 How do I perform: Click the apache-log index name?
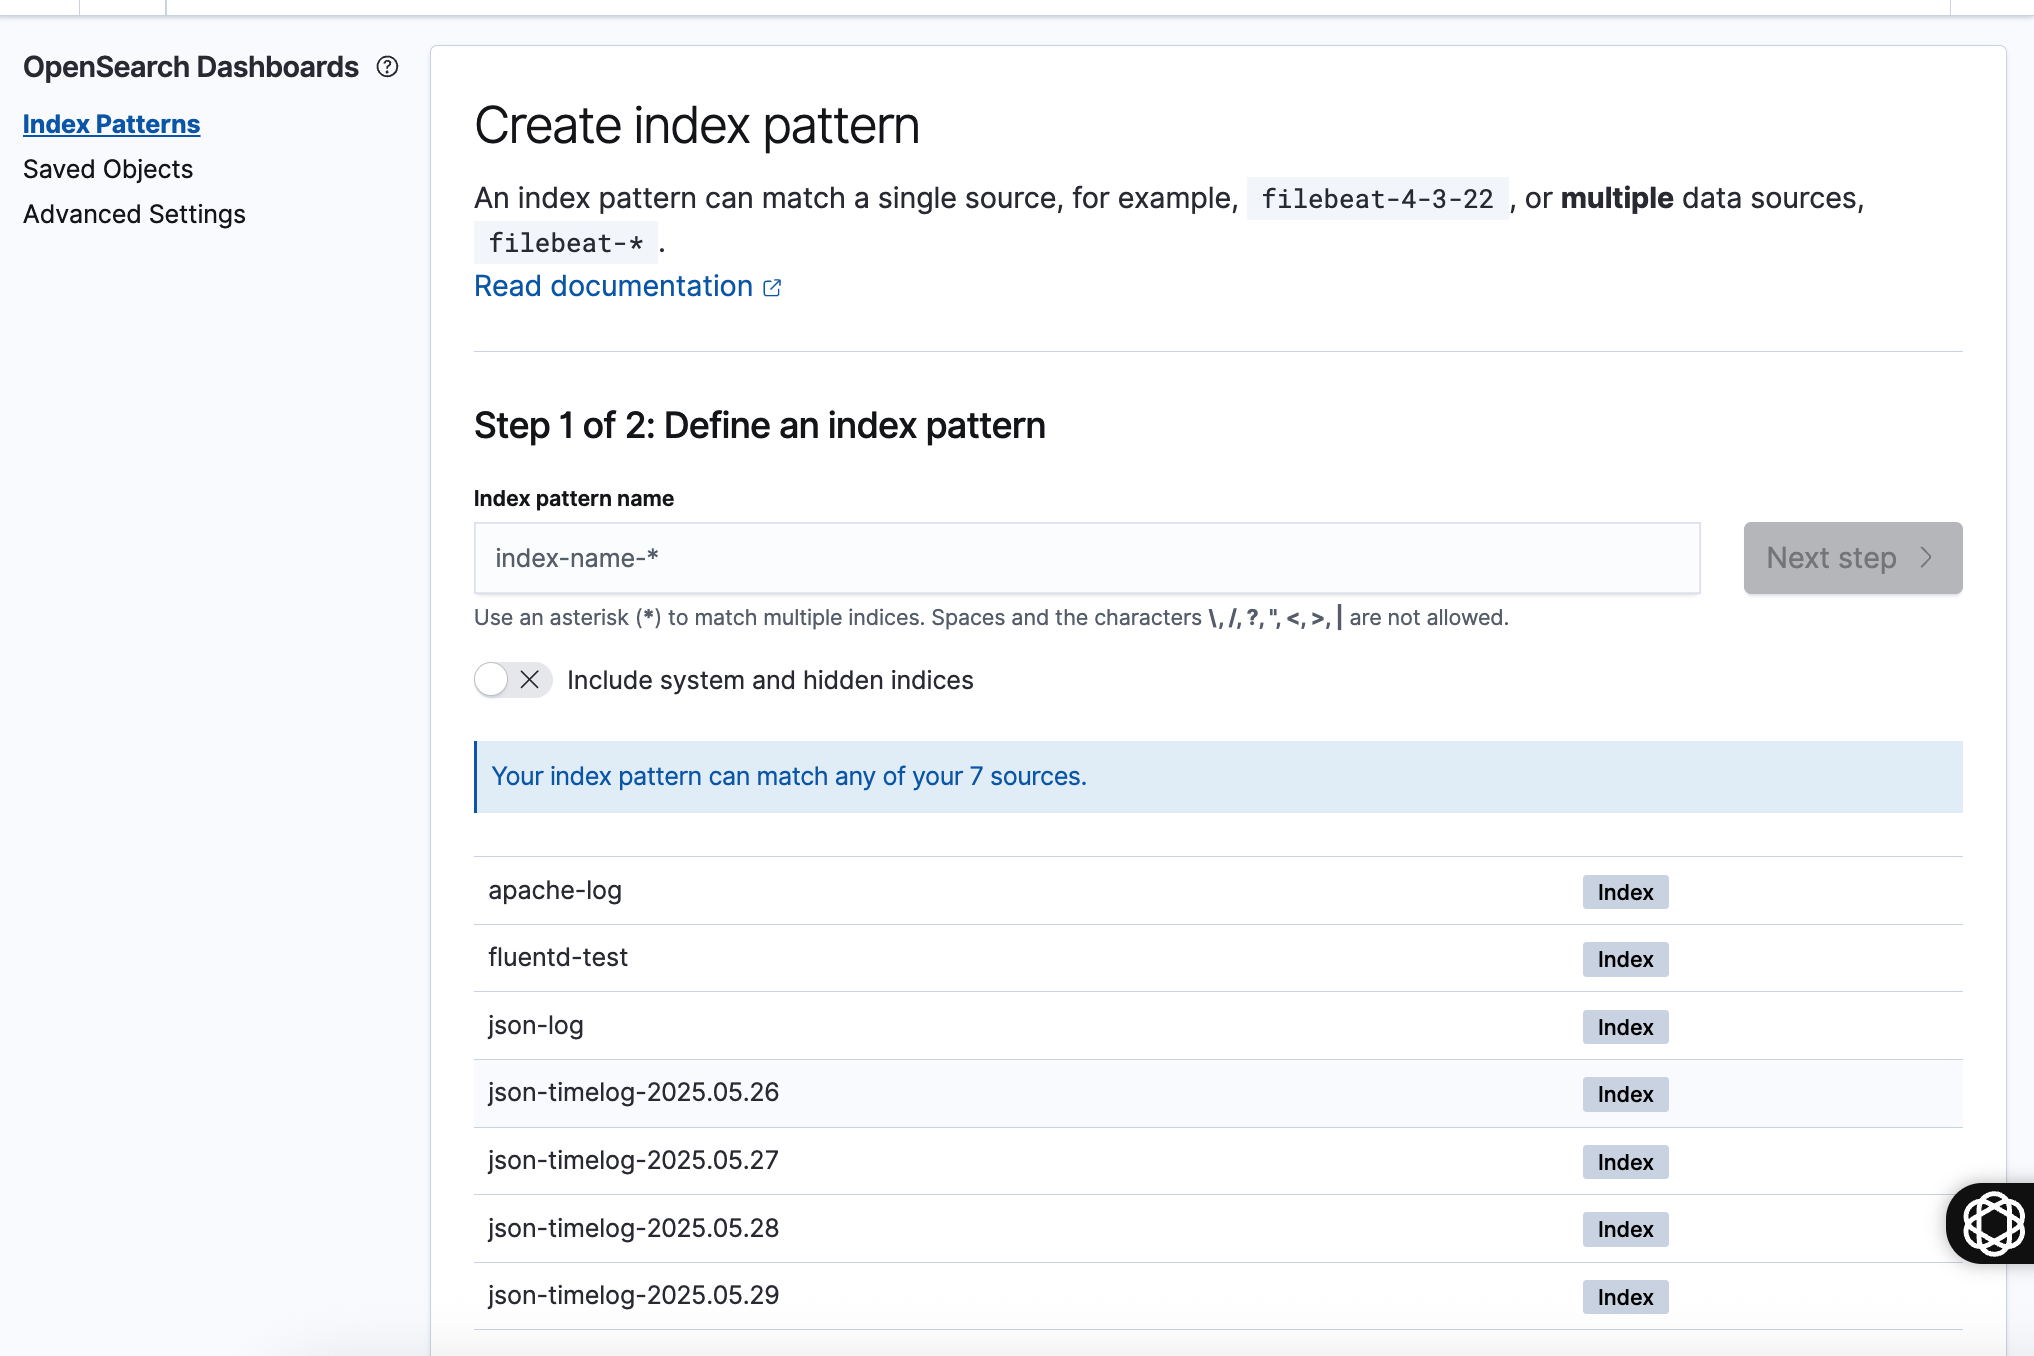(x=555, y=891)
